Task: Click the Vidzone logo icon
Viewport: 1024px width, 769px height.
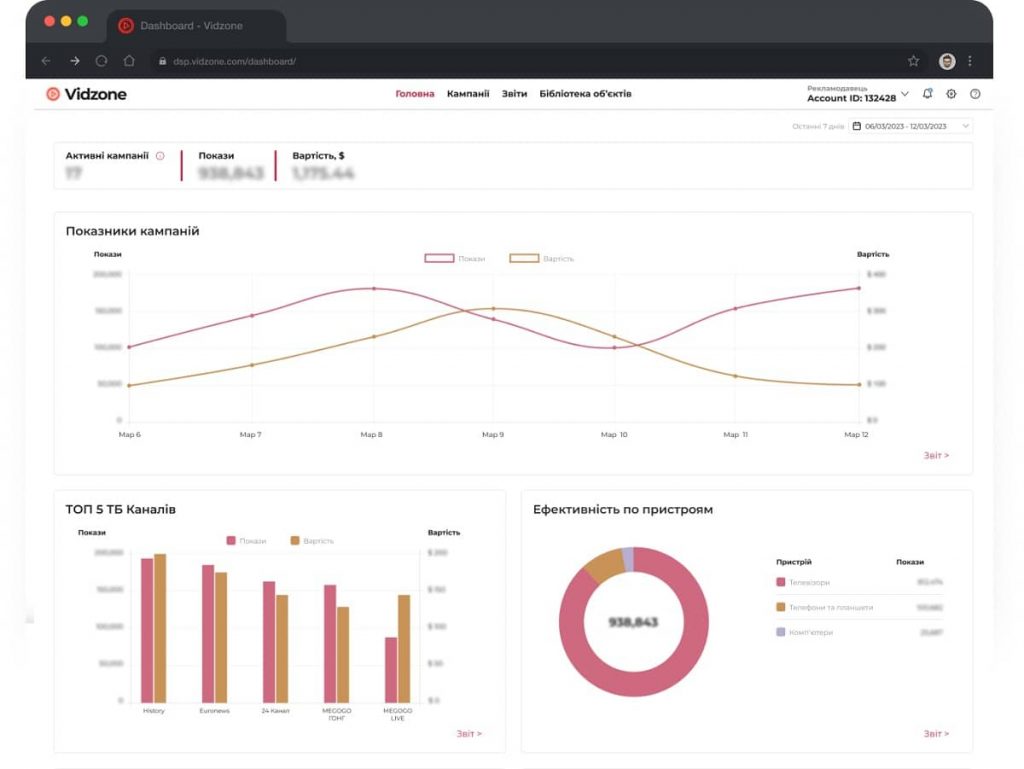Action: tap(53, 94)
